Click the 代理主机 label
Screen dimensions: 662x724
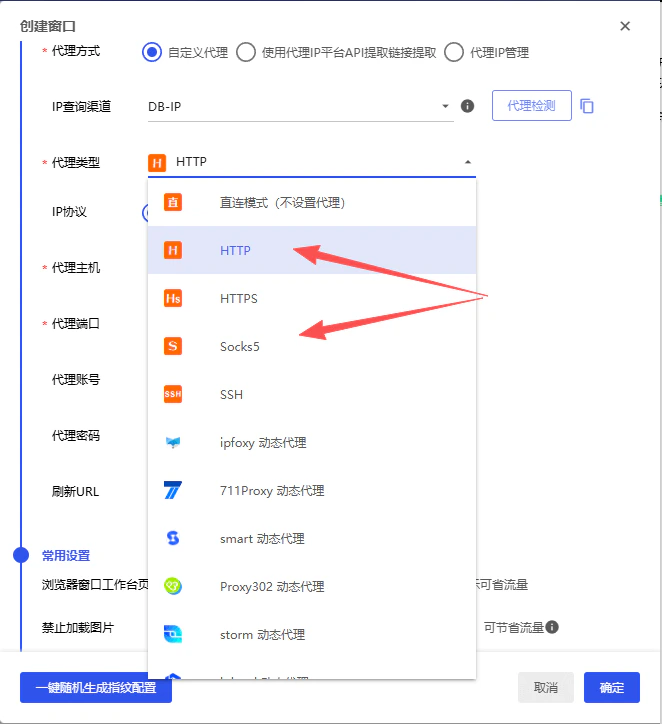(76, 268)
